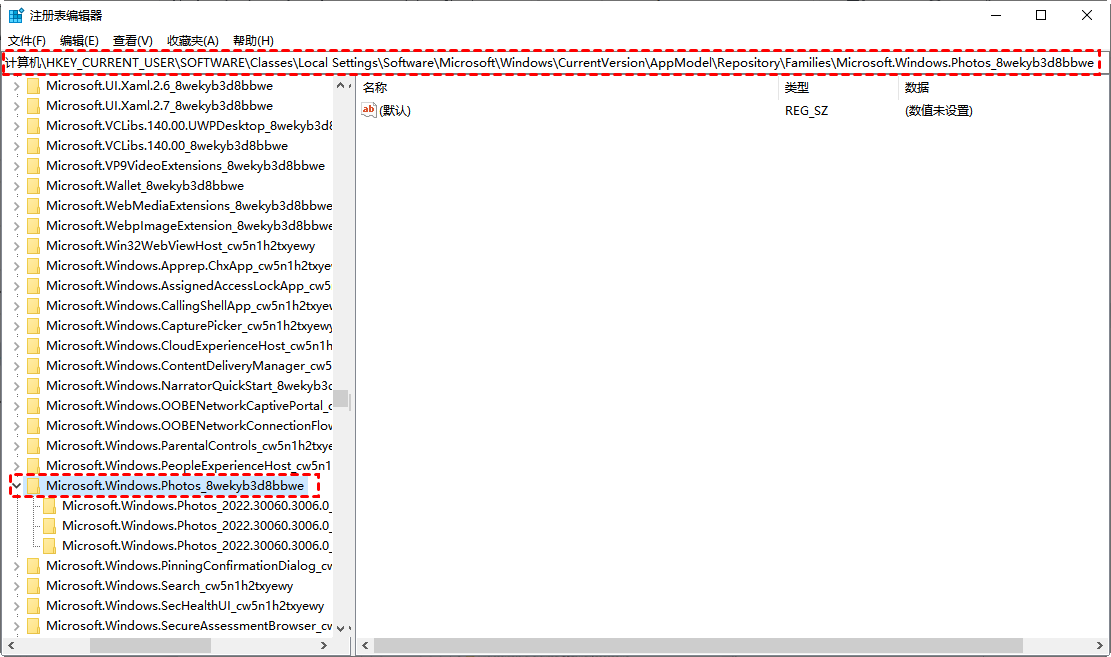Screen dimensions: 1111x657
Task: Open the 收藏夹(A) menu
Action: pos(192,40)
